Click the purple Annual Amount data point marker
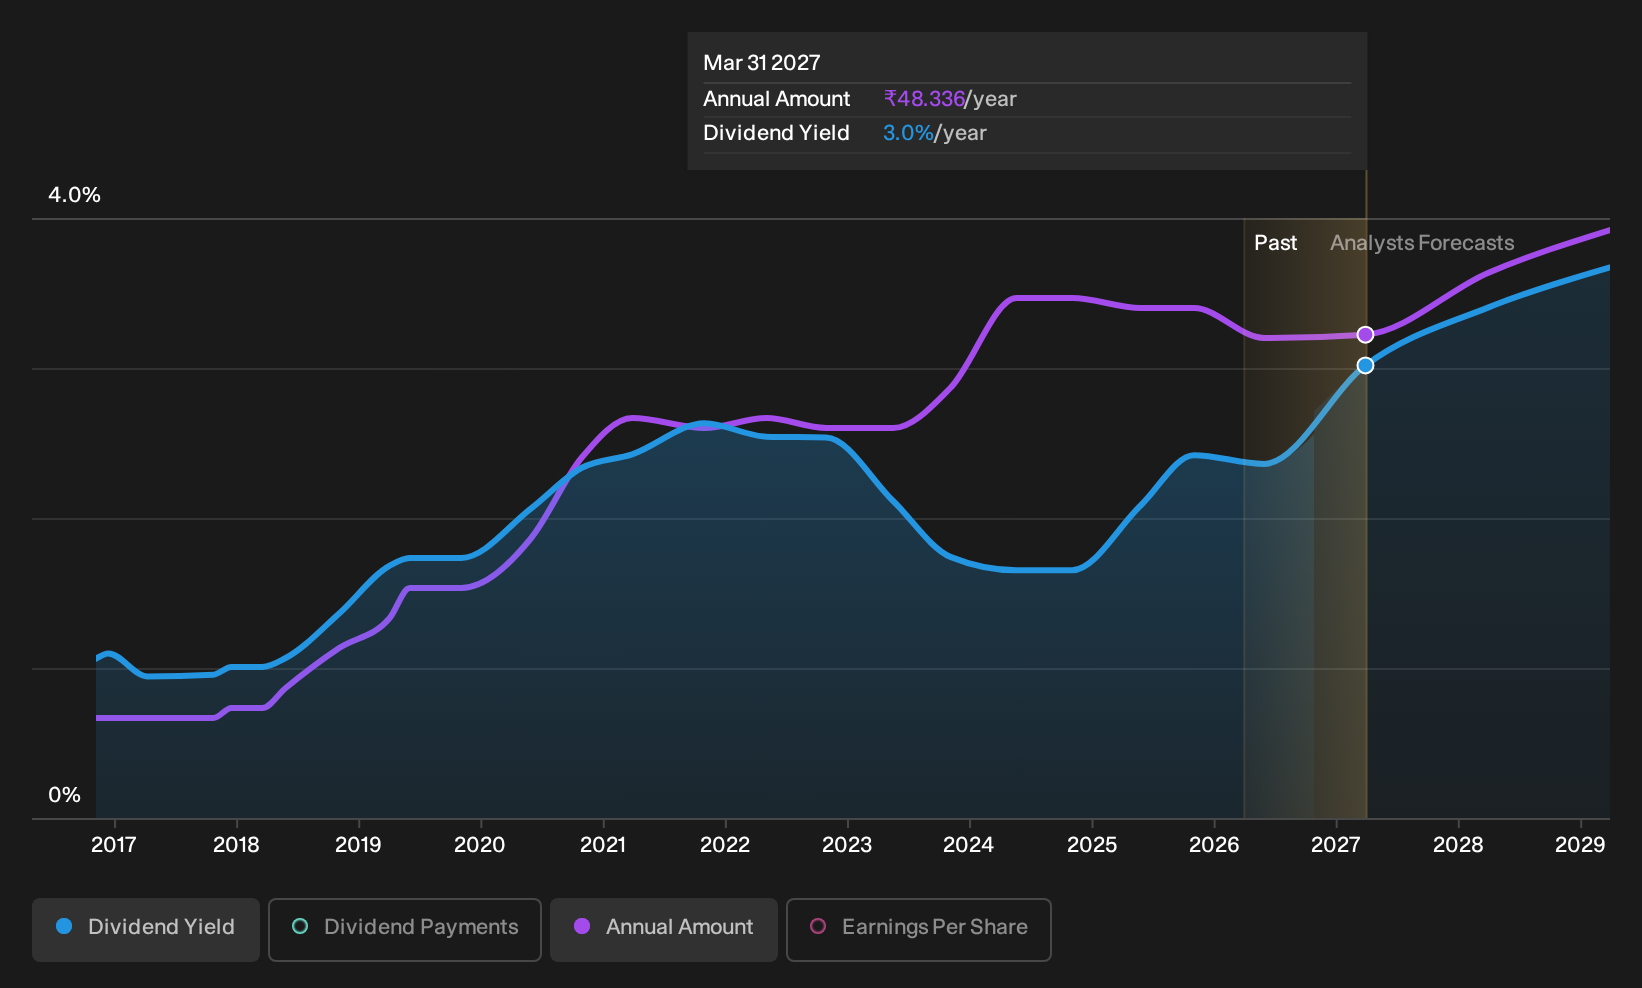 (1365, 334)
